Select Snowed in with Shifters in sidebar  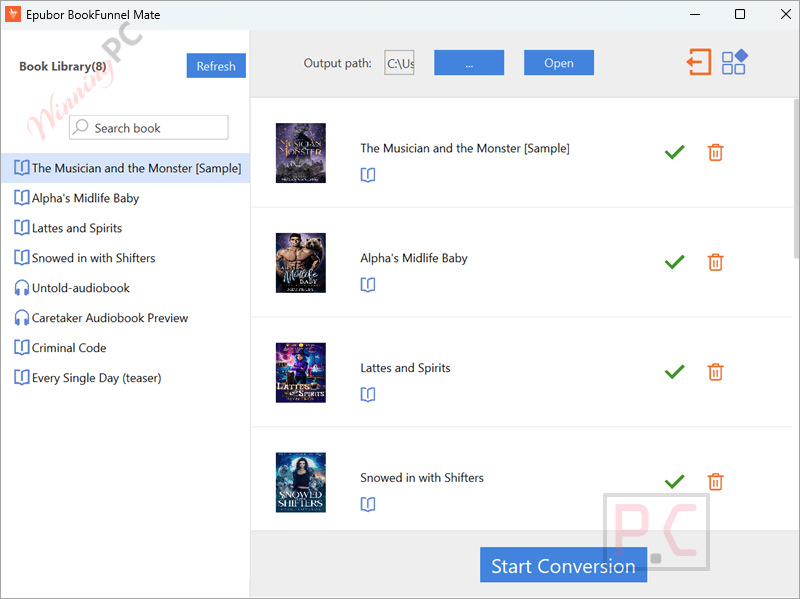125,258
